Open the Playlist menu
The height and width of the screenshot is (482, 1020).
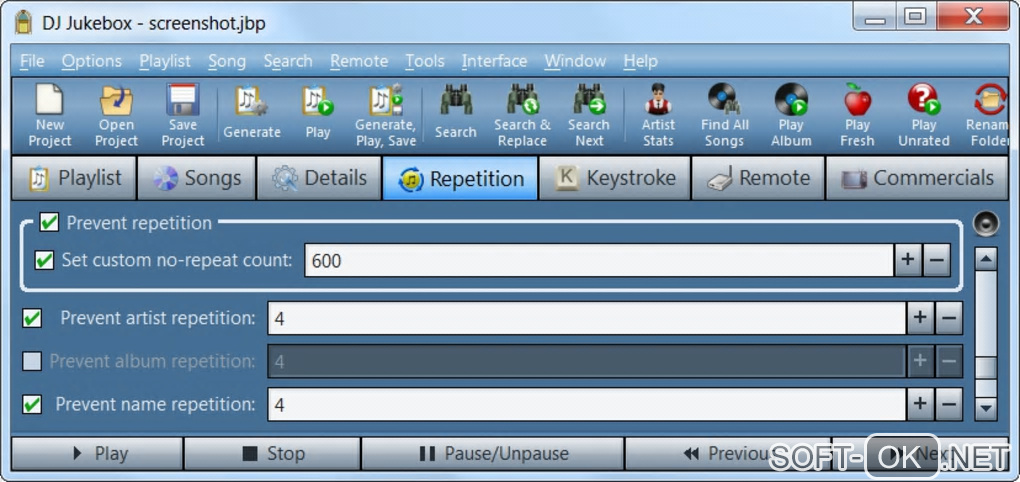pos(165,61)
